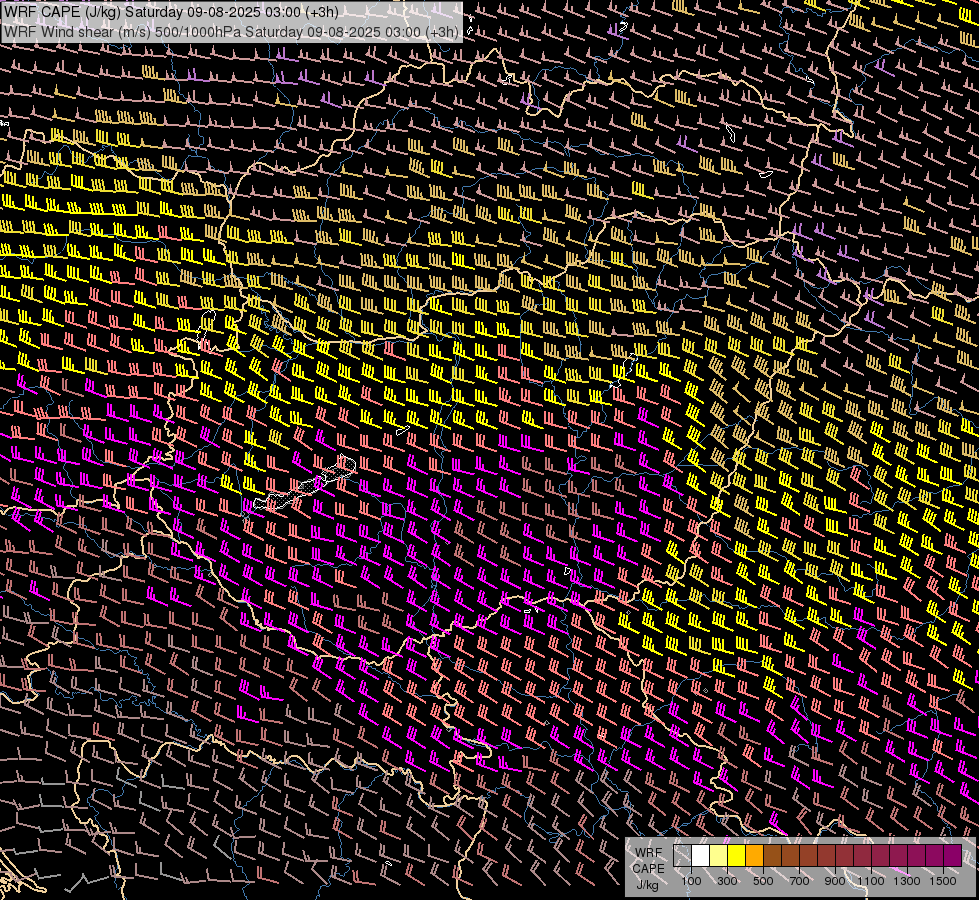Click the 500 legend value

tap(763, 881)
